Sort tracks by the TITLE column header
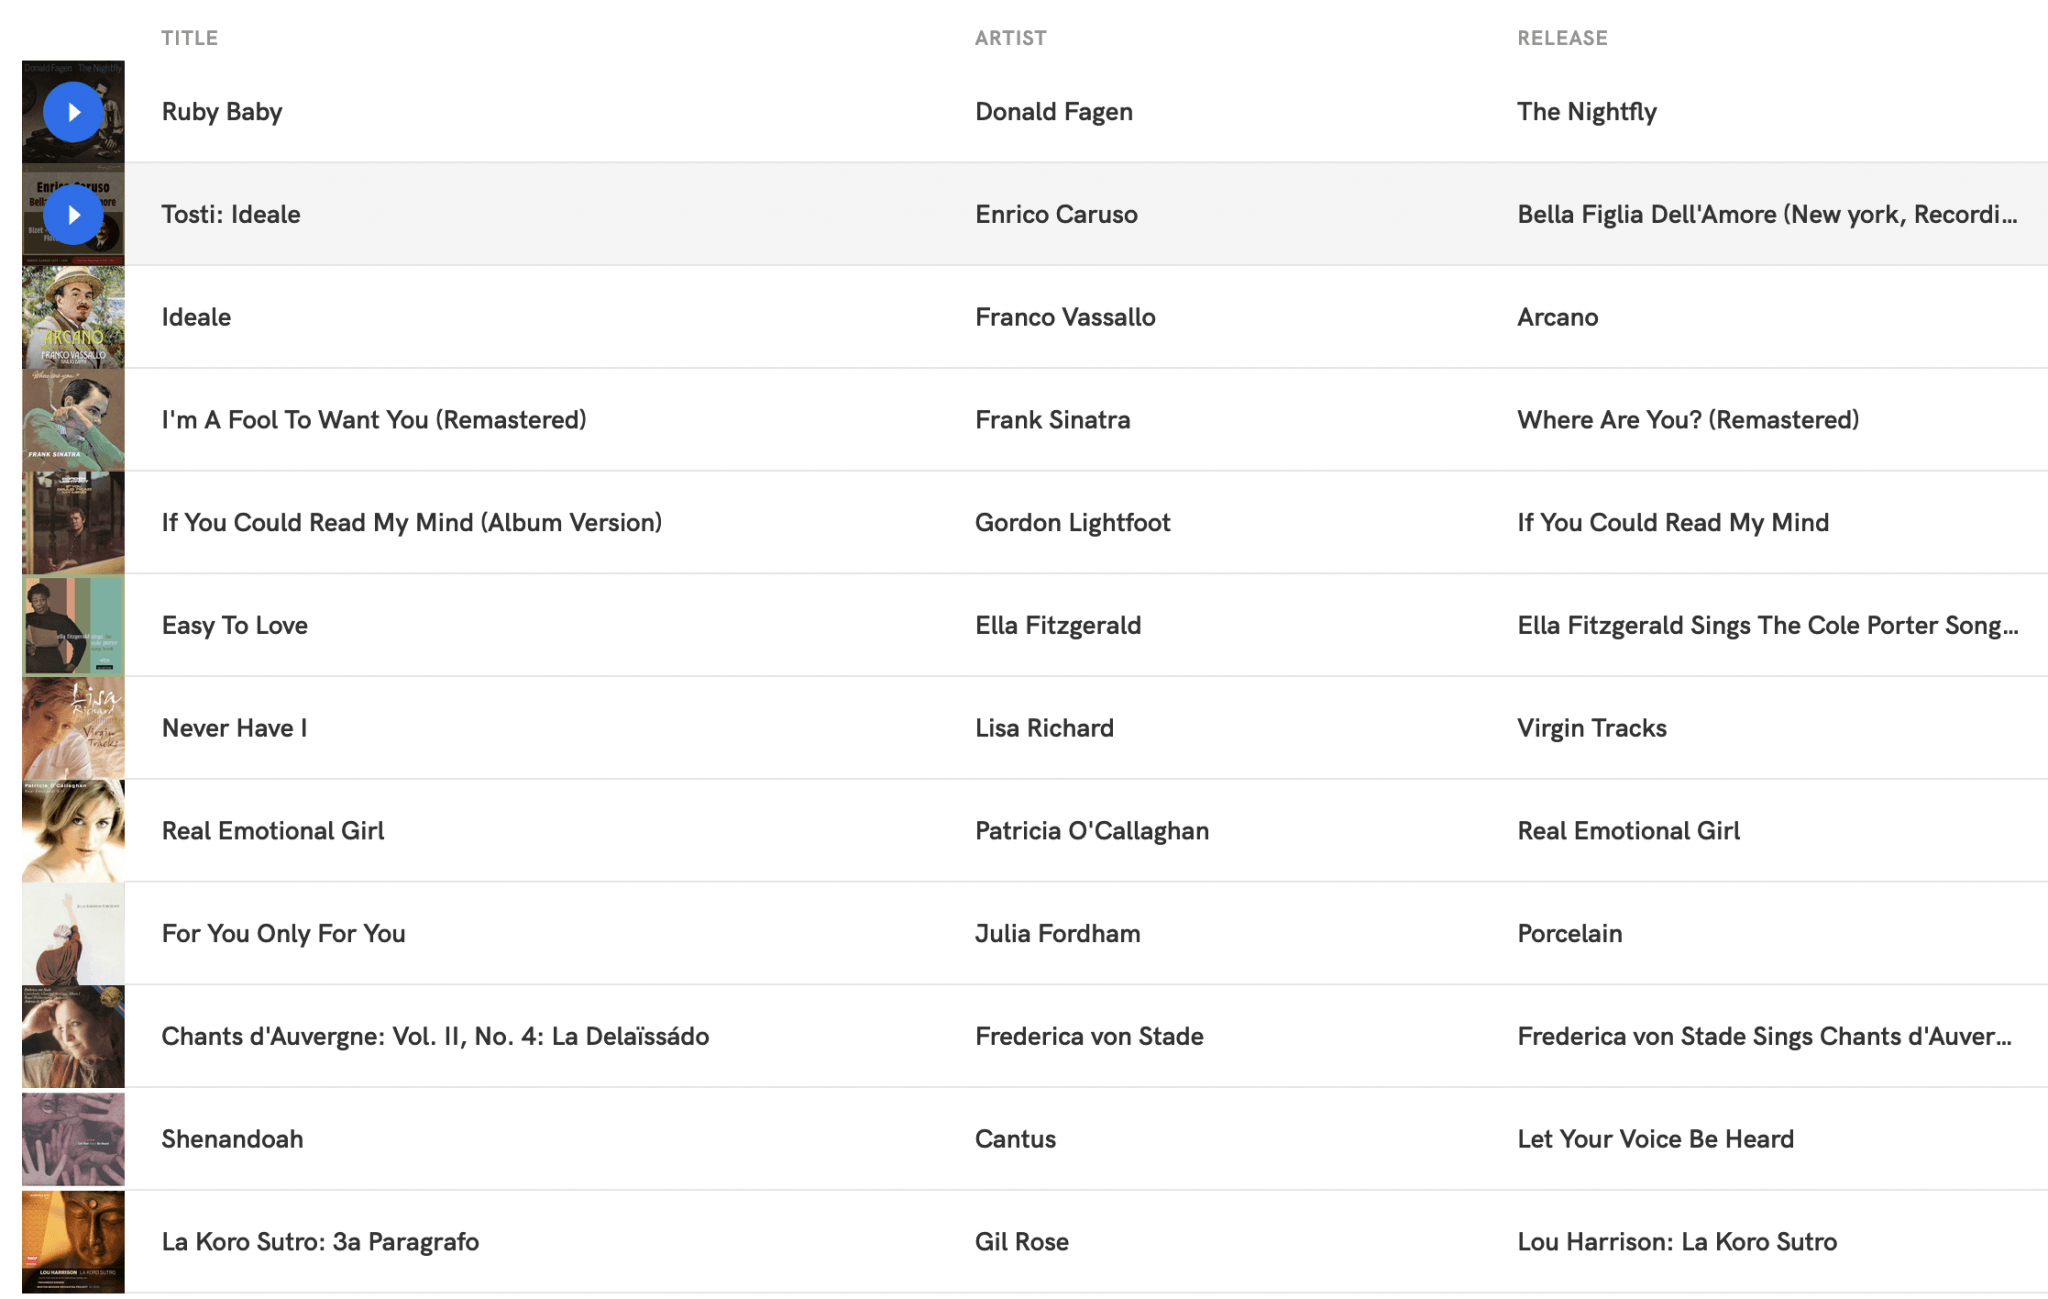This screenshot has height=1299, width=2048. coord(190,38)
